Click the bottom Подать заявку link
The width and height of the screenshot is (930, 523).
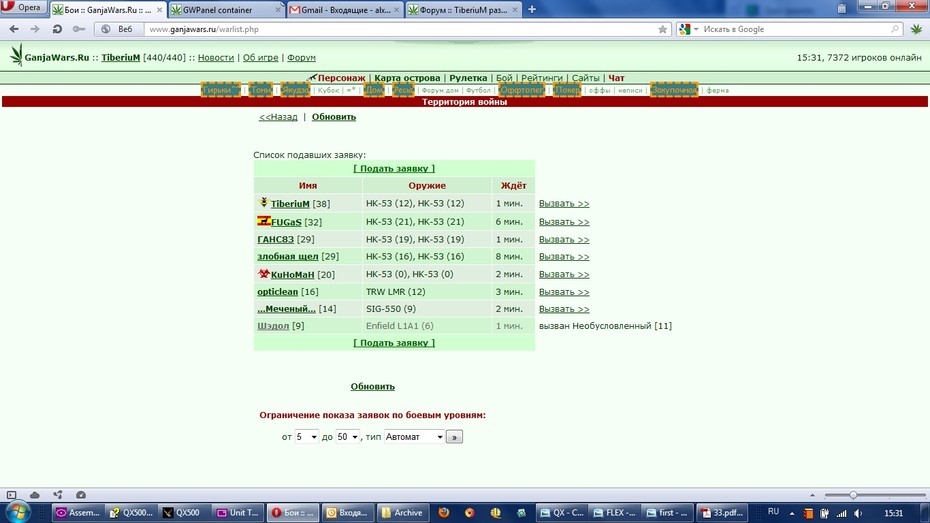[x=394, y=343]
